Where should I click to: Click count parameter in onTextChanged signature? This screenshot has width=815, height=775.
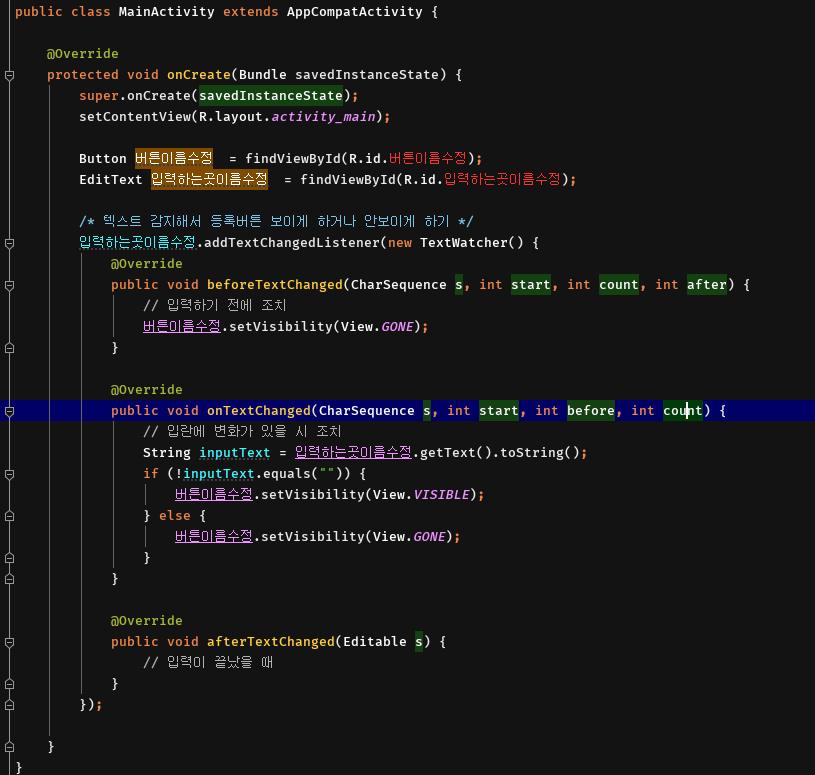[682, 411]
